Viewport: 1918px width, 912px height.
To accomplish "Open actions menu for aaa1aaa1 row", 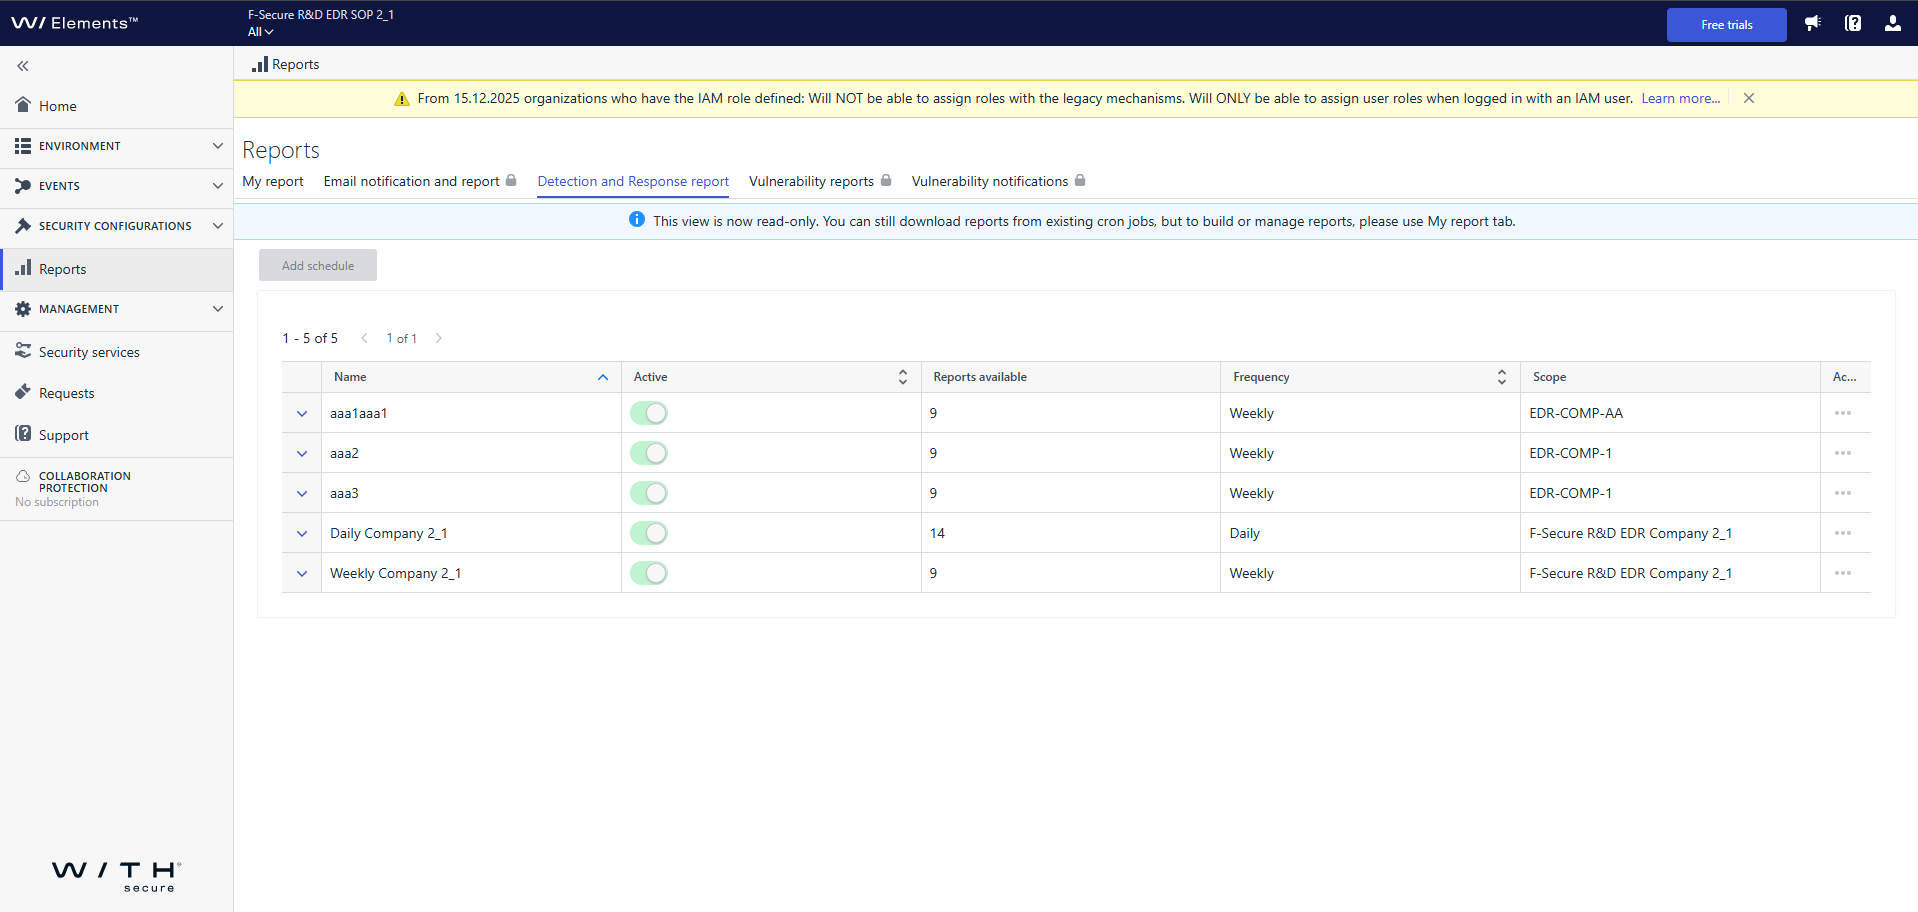I will click(1843, 413).
